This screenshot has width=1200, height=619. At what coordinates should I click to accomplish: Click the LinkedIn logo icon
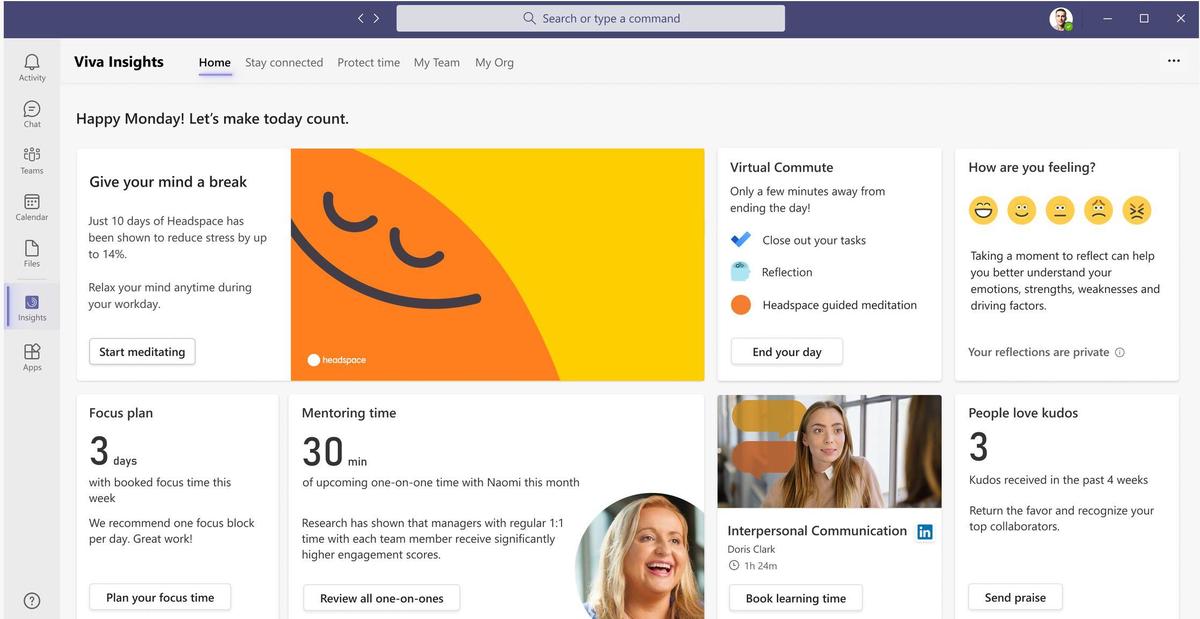pyautogui.click(x=925, y=532)
